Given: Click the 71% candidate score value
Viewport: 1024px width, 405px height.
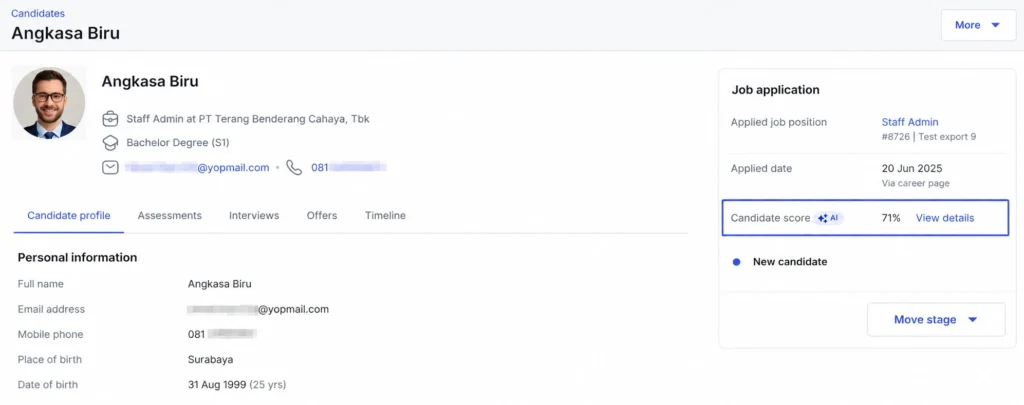Looking at the screenshot, I should click(891, 218).
